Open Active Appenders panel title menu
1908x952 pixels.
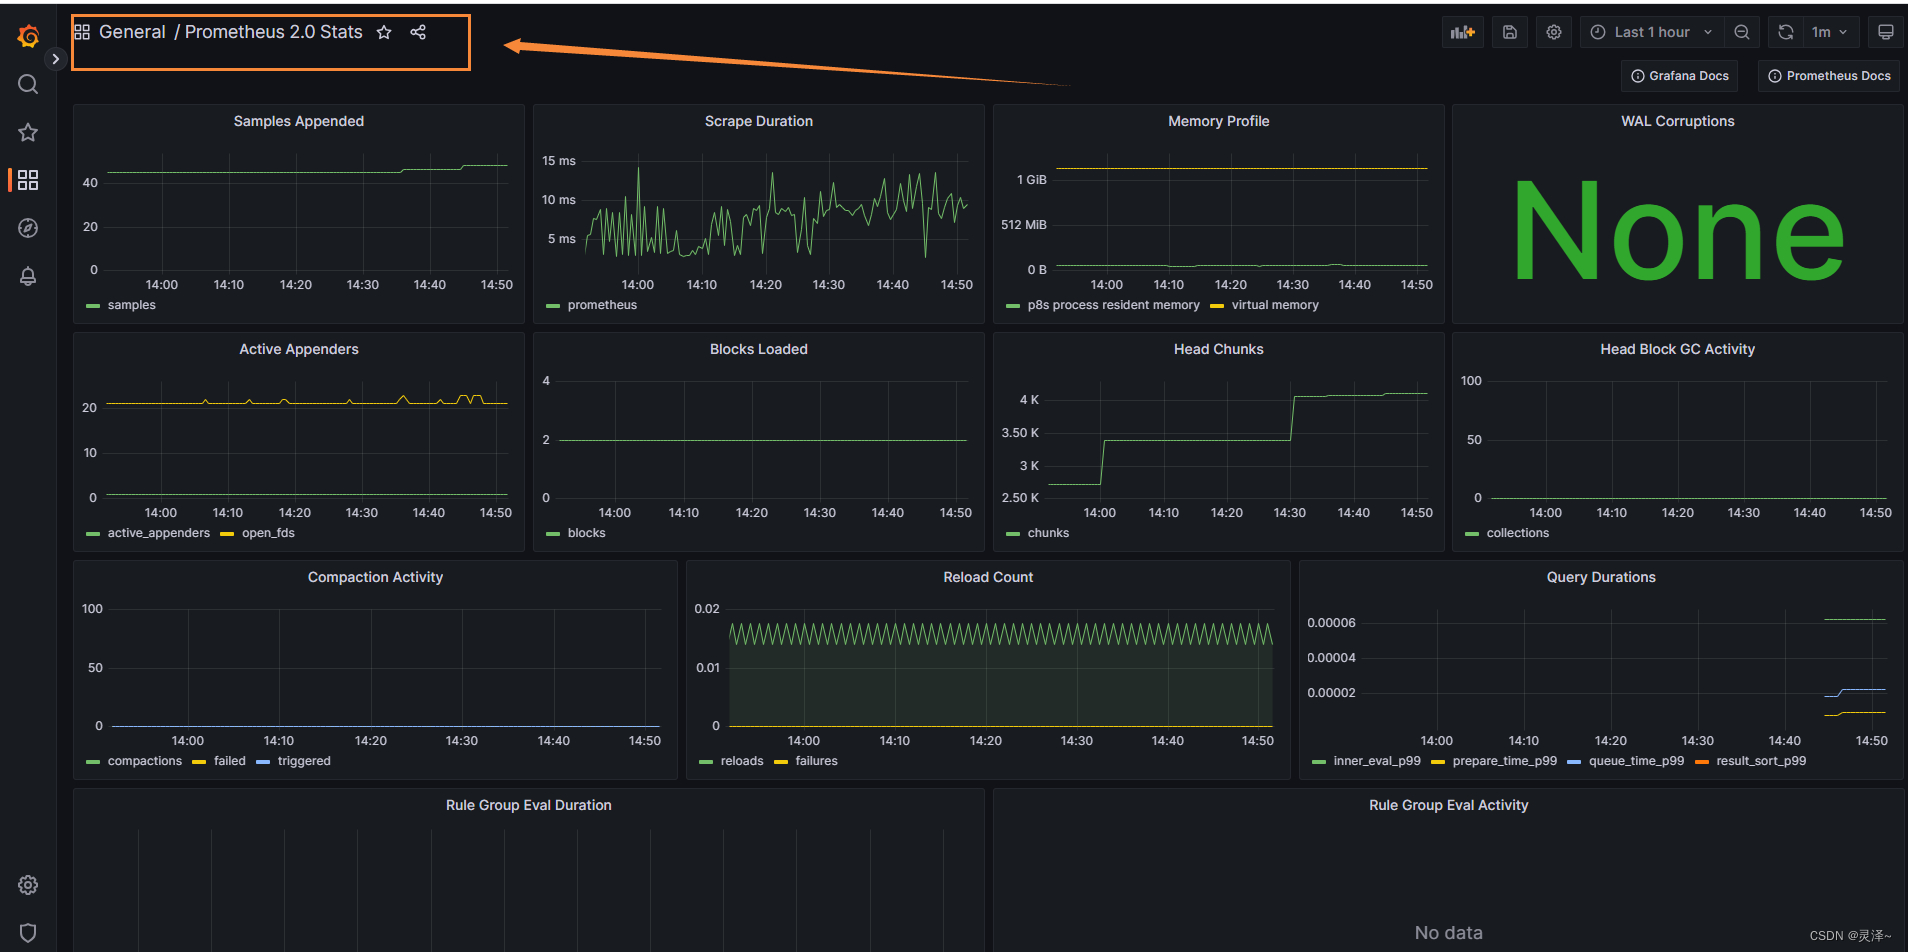point(299,349)
